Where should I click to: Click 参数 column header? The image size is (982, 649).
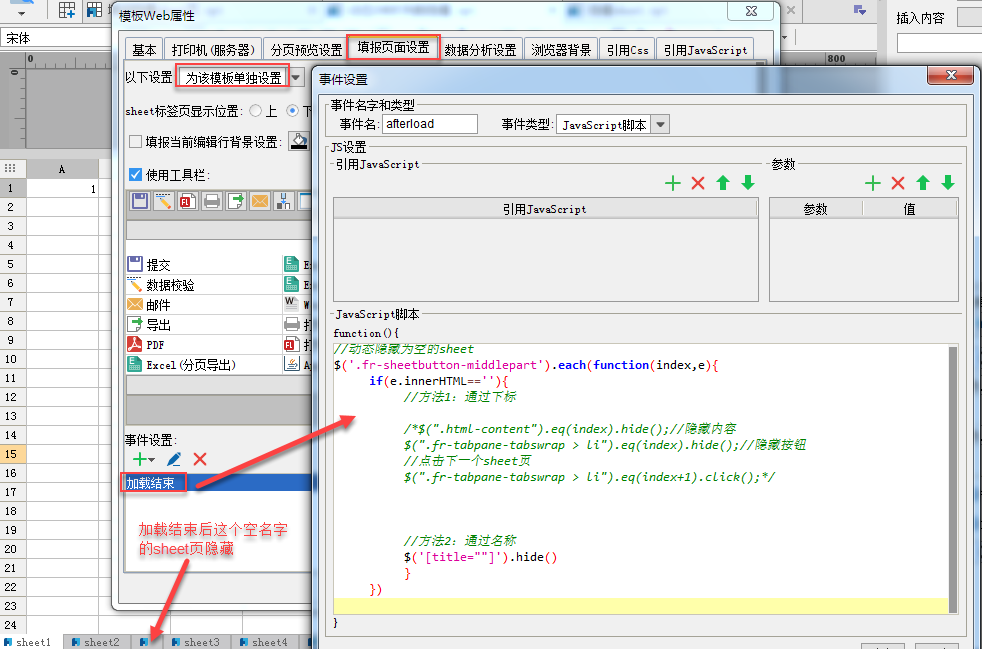815,209
